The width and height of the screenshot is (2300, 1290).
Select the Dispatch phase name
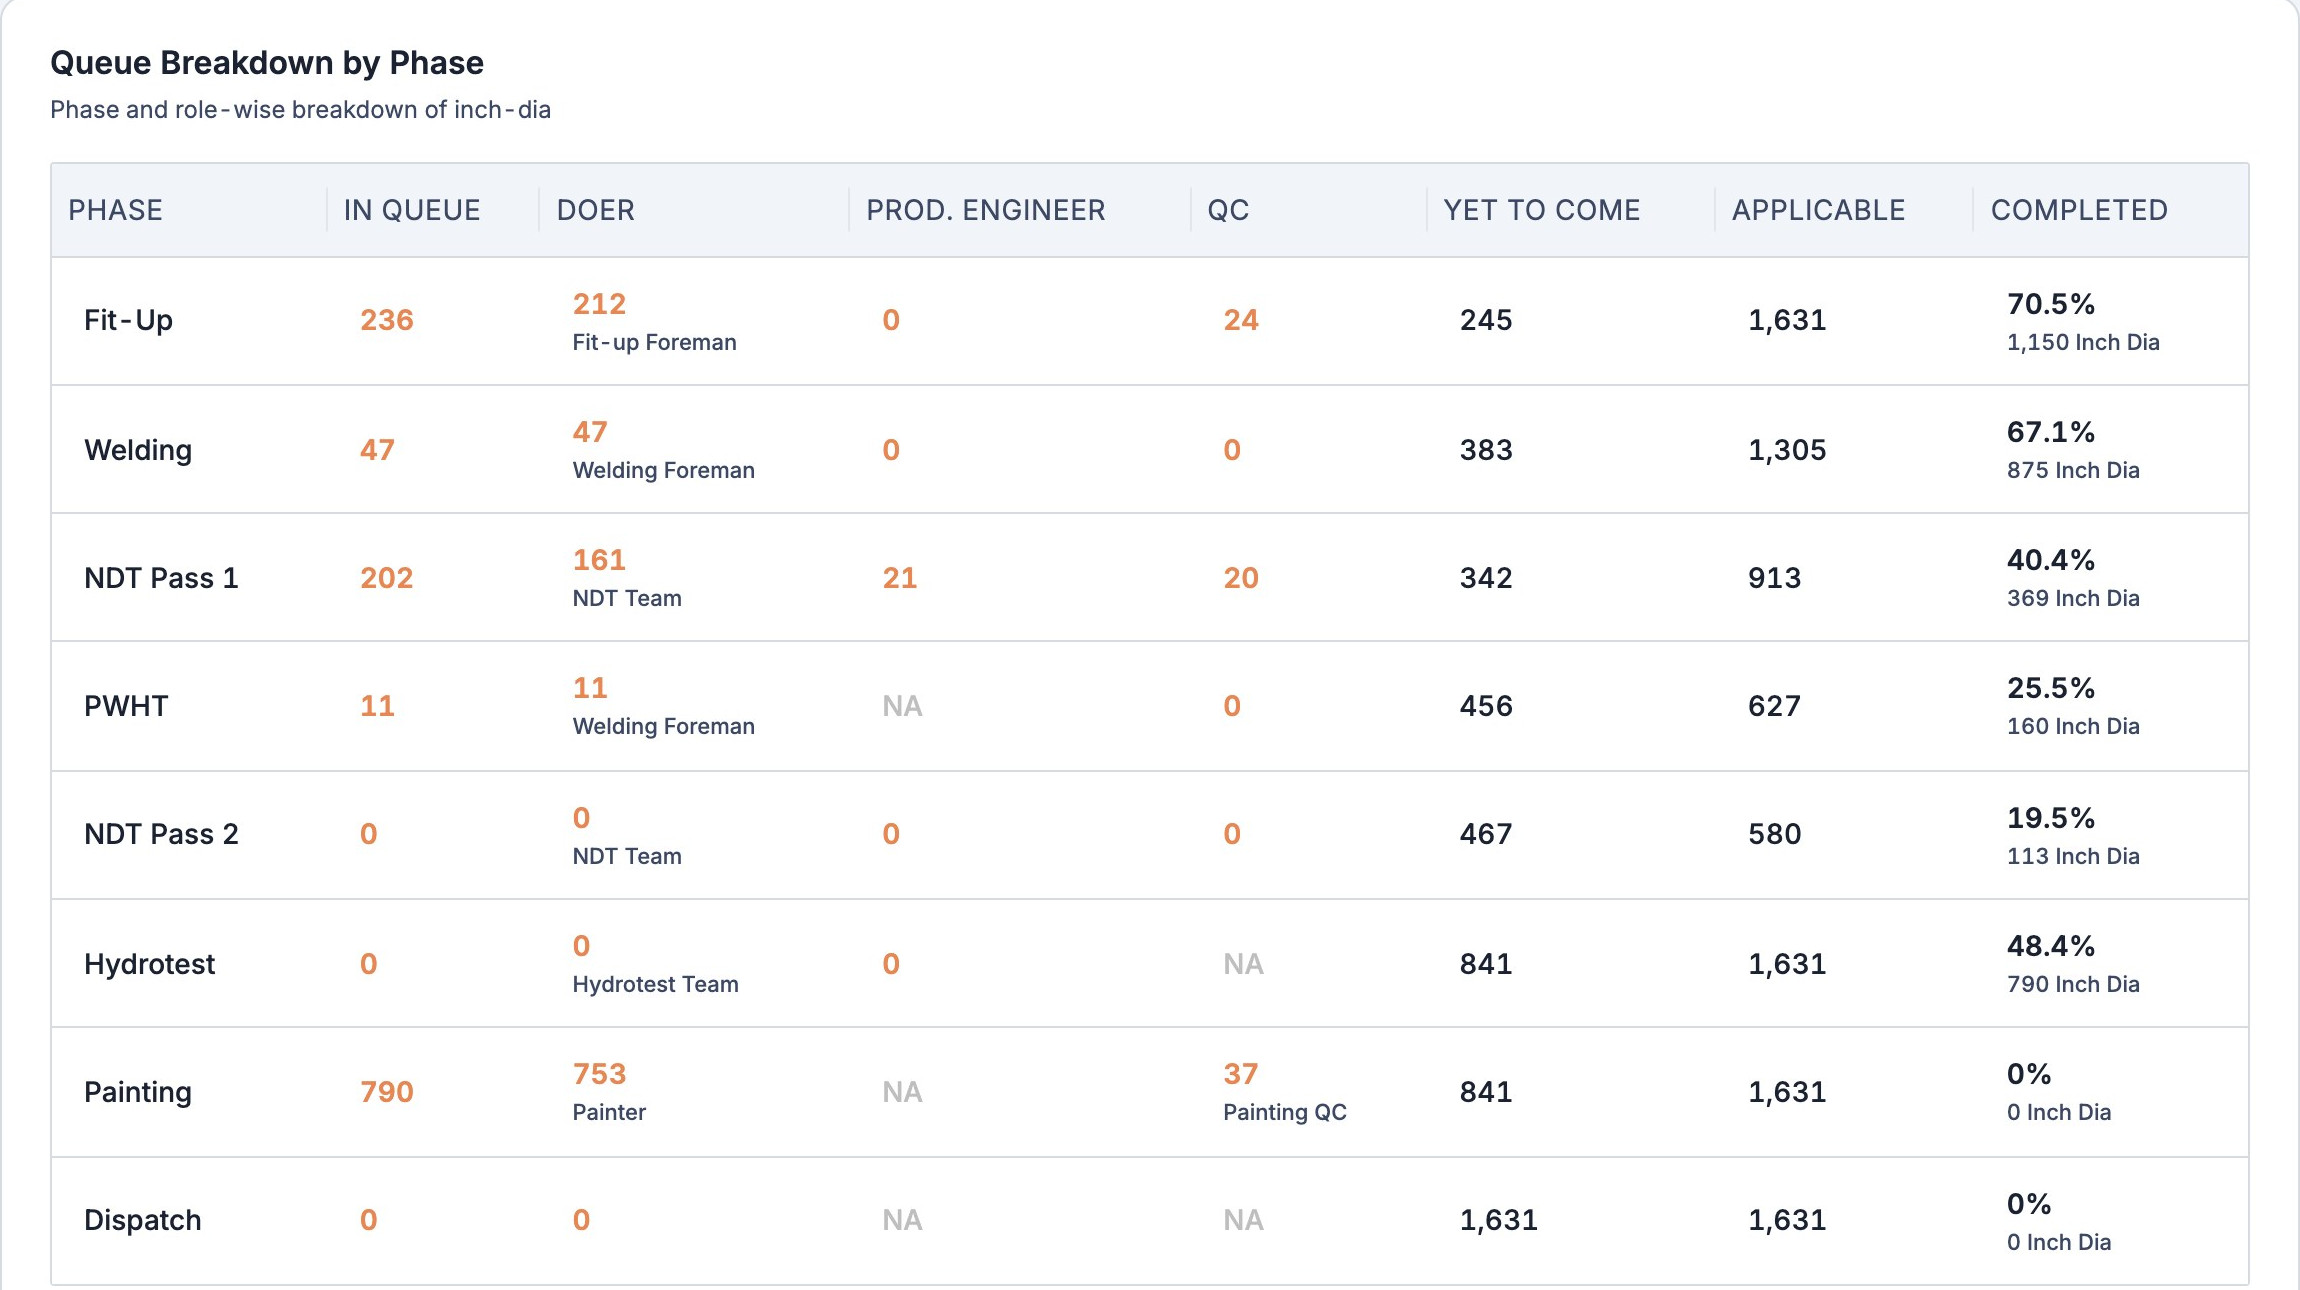tap(143, 1220)
